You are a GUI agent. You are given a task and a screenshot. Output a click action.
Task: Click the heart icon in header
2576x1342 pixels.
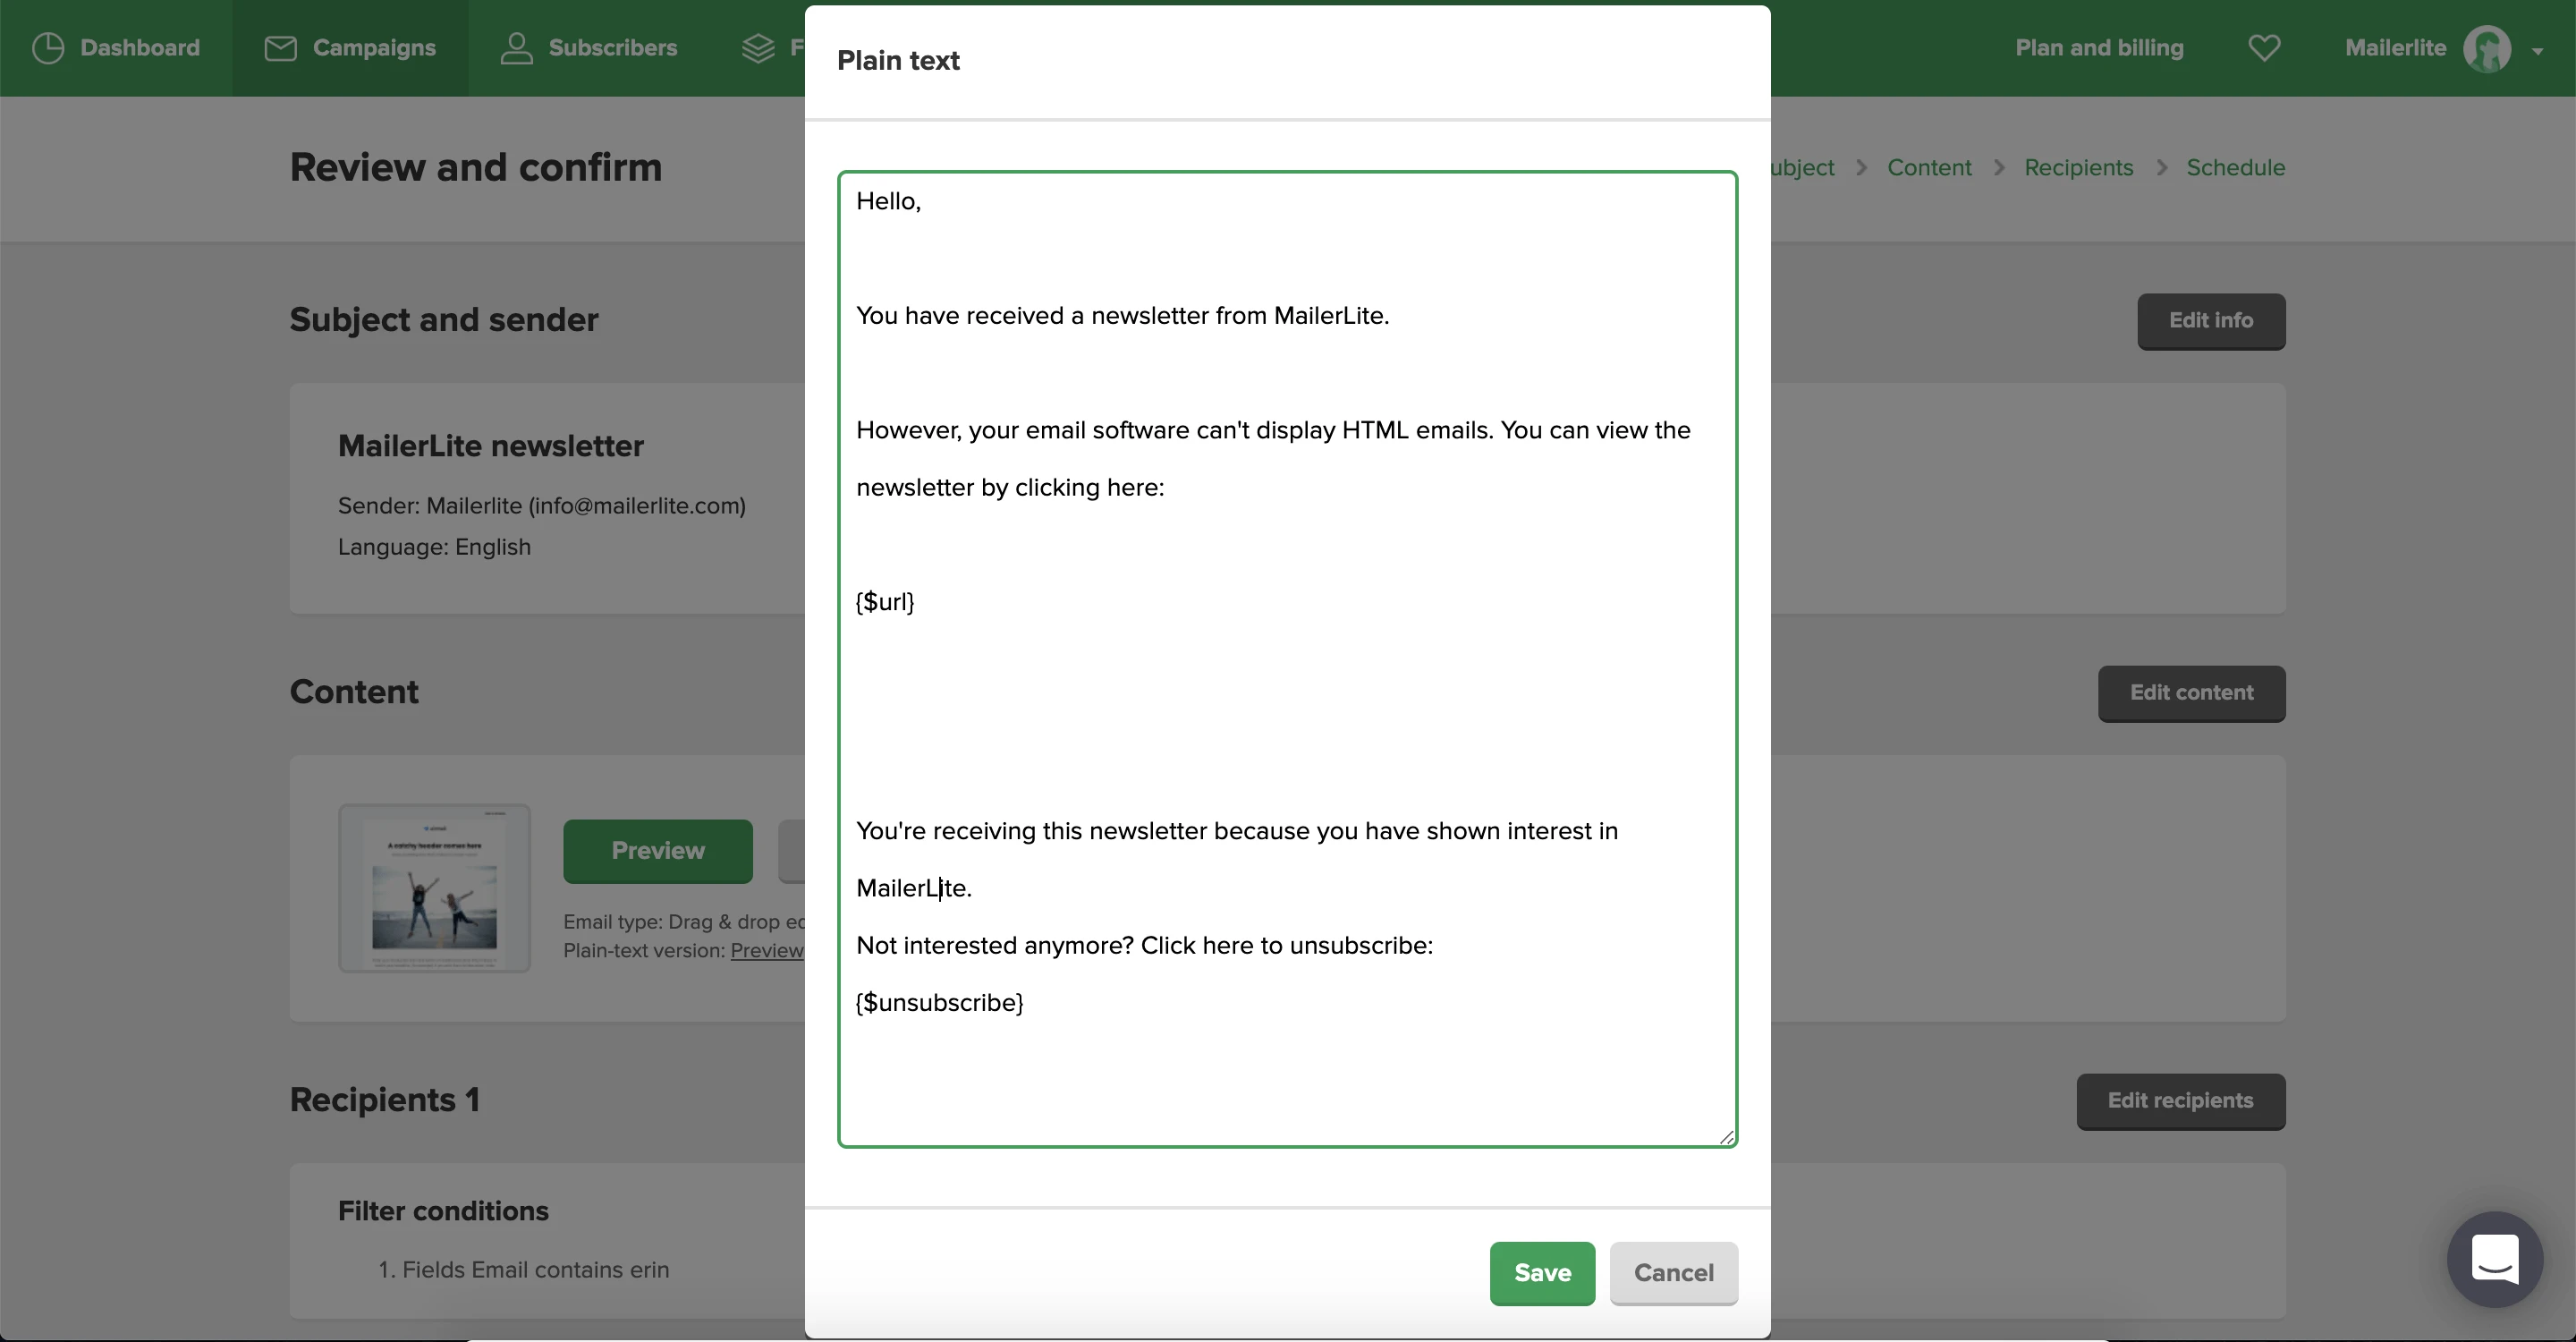(x=2264, y=48)
